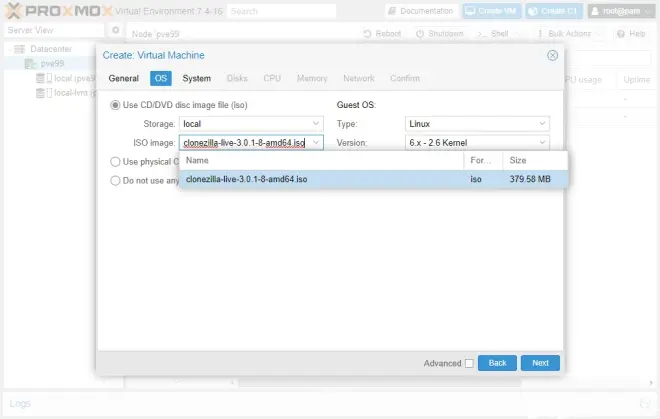The width and height of the screenshot is (660, 419).
Task: Click the pve99 node icon
Action: 30,64
